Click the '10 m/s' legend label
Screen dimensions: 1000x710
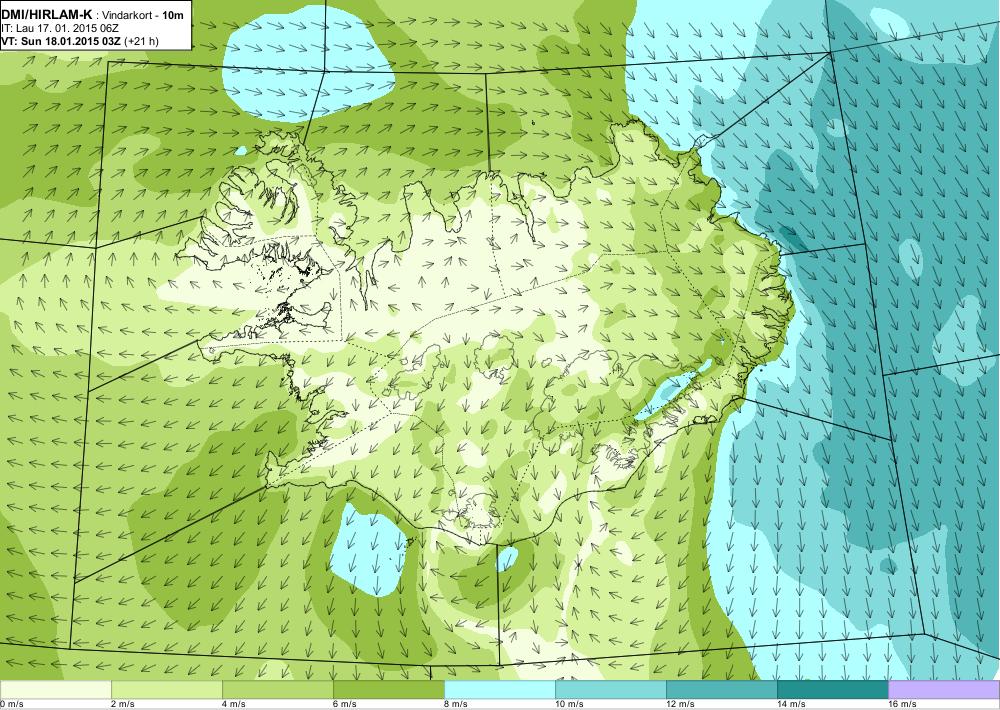(x=569, y=704)
